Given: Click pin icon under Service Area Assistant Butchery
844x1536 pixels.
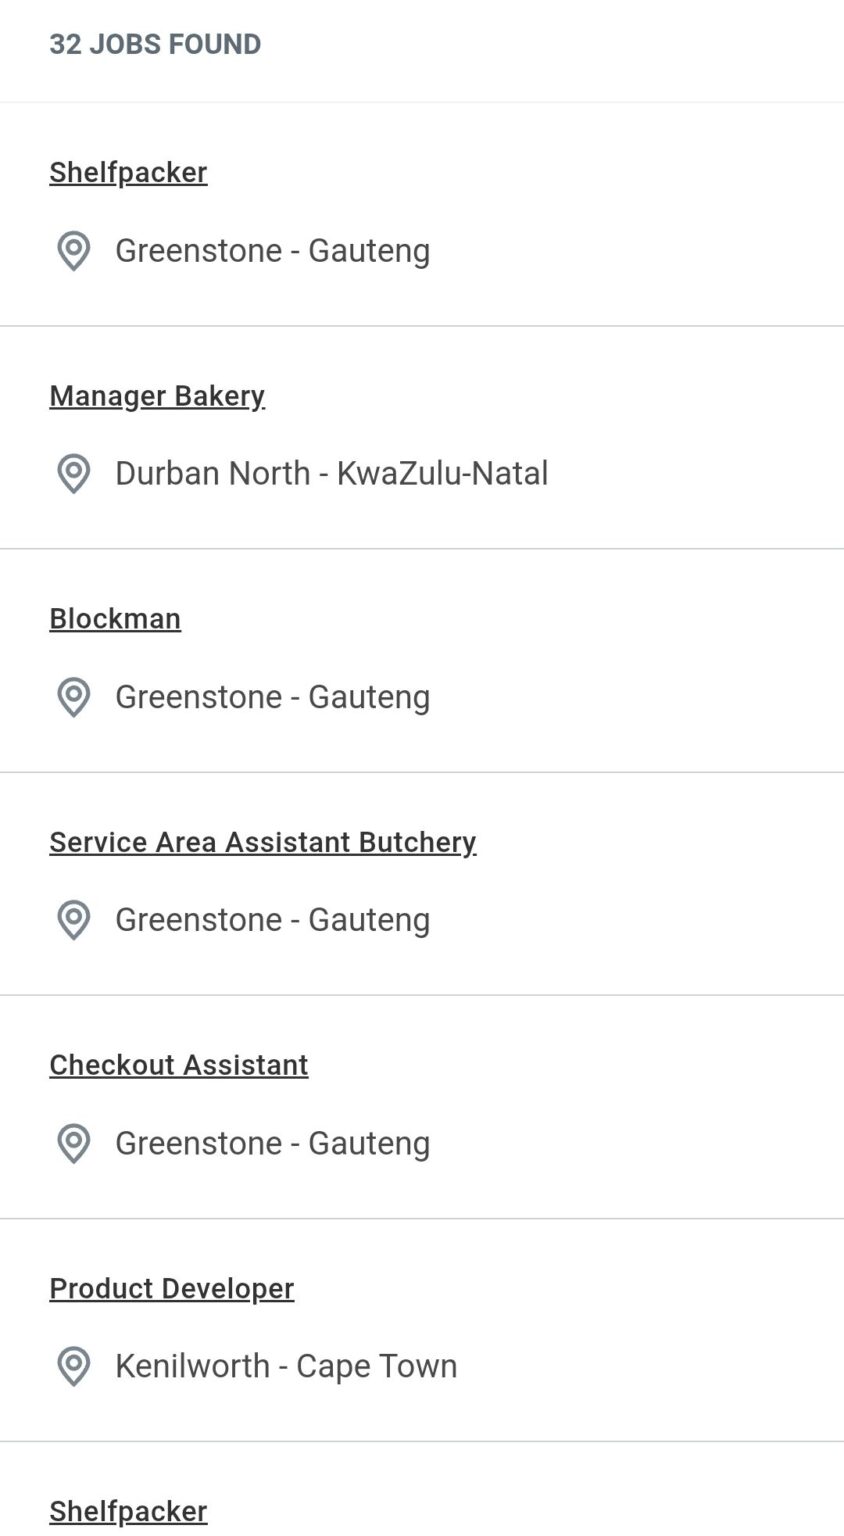Looking at the screenshot, I should pos(73,920).
